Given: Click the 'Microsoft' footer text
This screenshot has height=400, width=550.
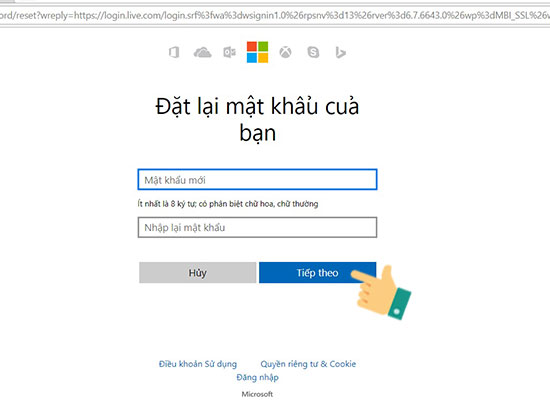Looking at the screenshot, I should [x=257, y=394].
